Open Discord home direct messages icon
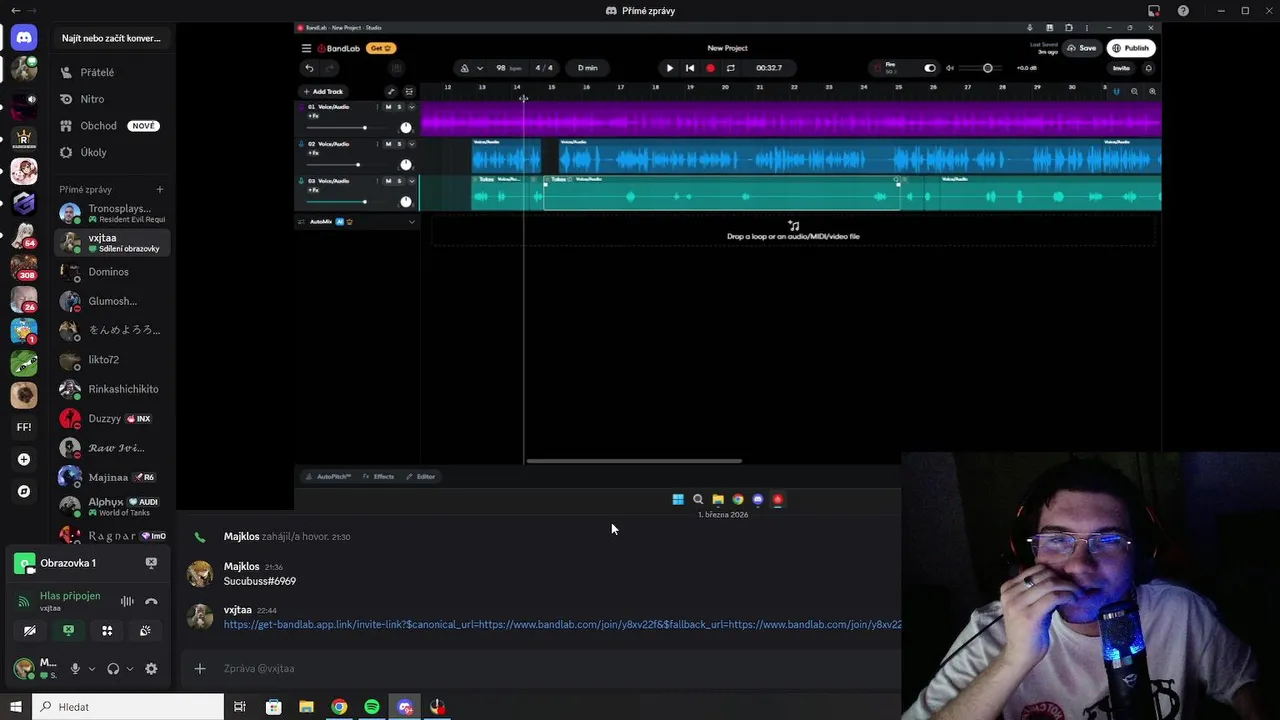The height and width of the screenshot is (720, 1280). pos(24,38)
